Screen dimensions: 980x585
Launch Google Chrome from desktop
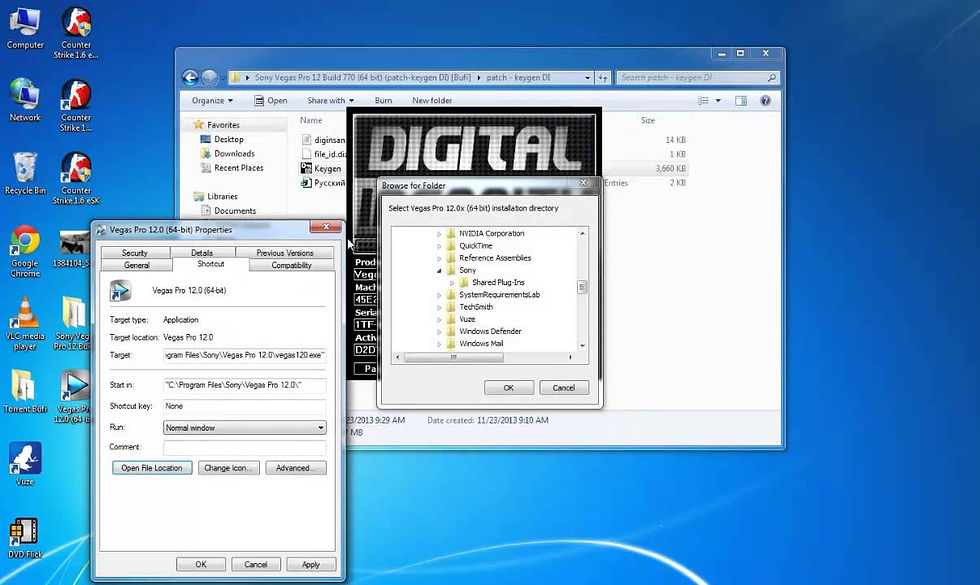click(25, 251)
